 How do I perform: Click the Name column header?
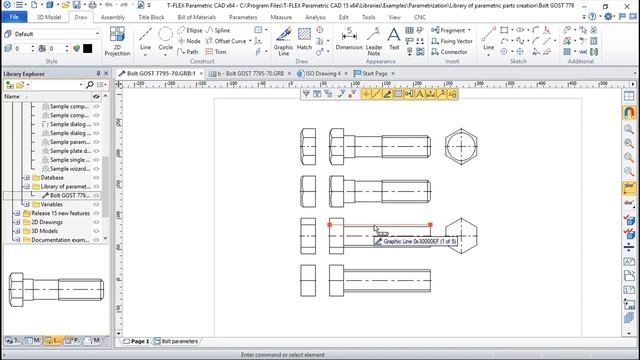coord(47,96)
